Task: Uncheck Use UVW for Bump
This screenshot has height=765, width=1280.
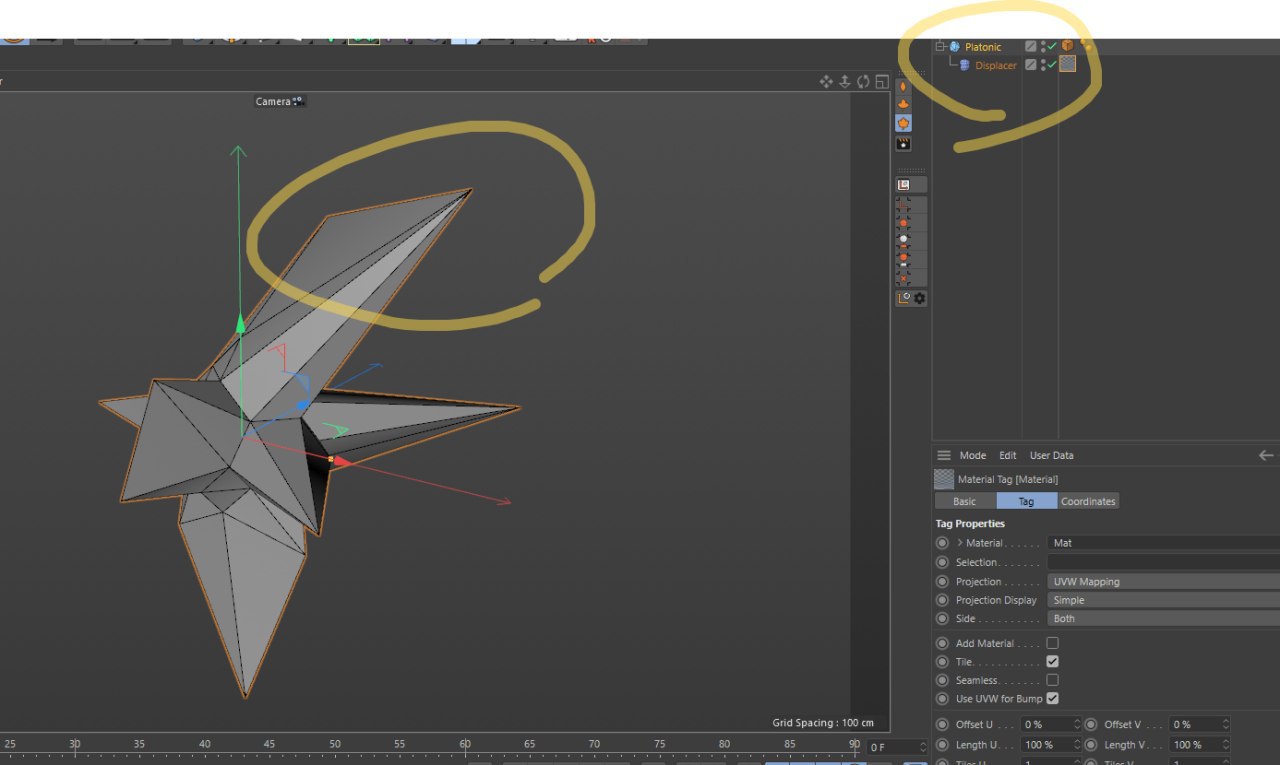Action: [1052, 698]
